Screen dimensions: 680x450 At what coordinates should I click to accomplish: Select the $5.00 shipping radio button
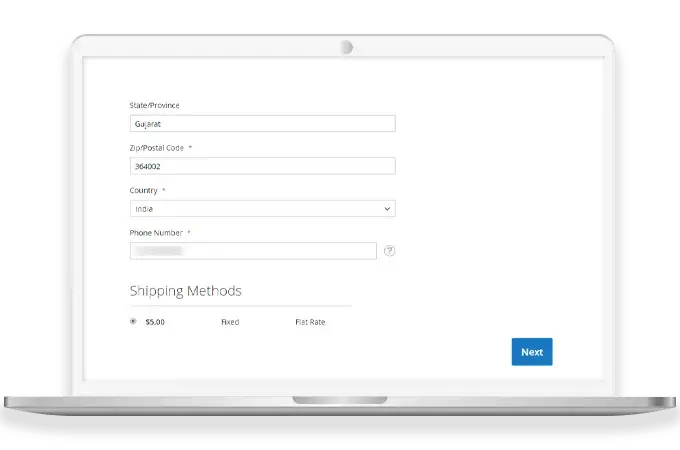(133, 322)
